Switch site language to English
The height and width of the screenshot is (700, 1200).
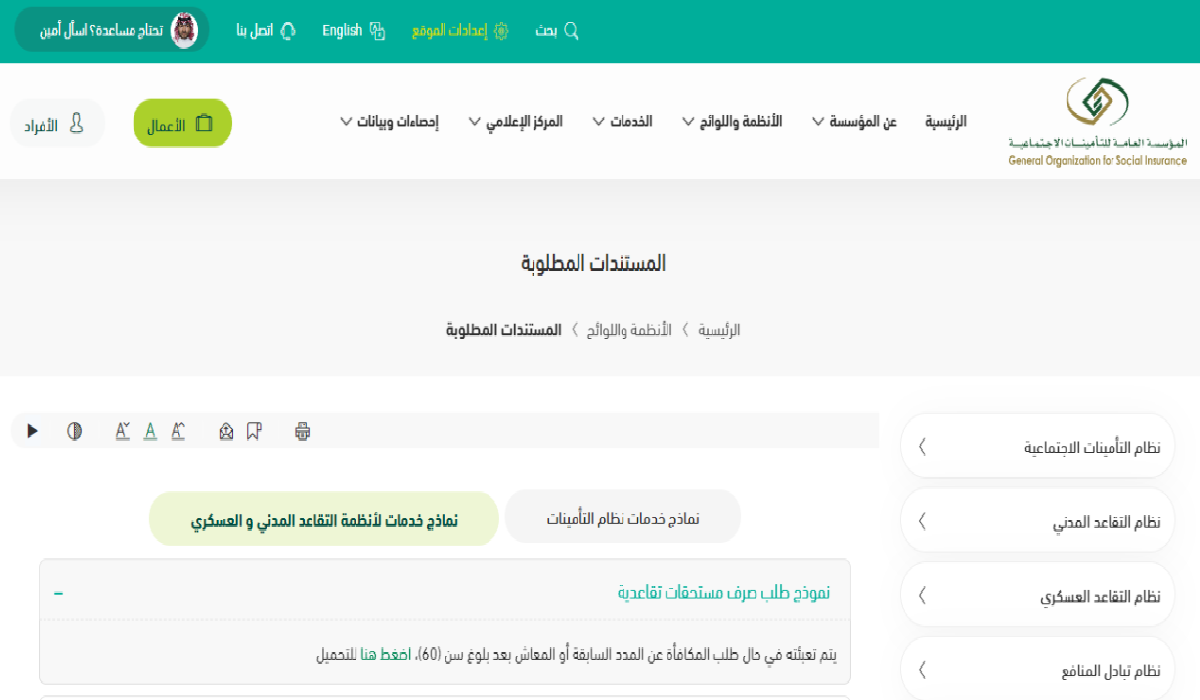[353, 31]
